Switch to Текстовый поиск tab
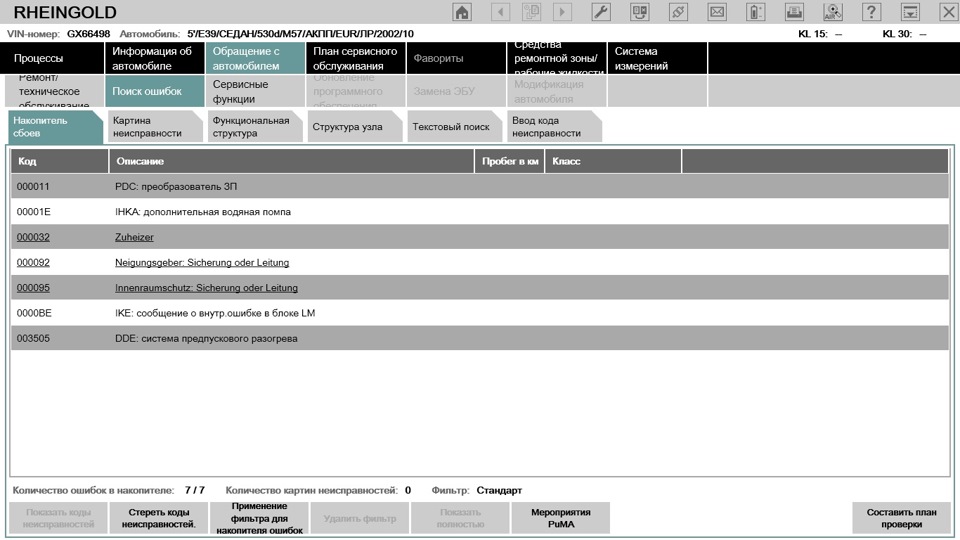The width and height of the screenshot is (960, 540). point(454,127)
